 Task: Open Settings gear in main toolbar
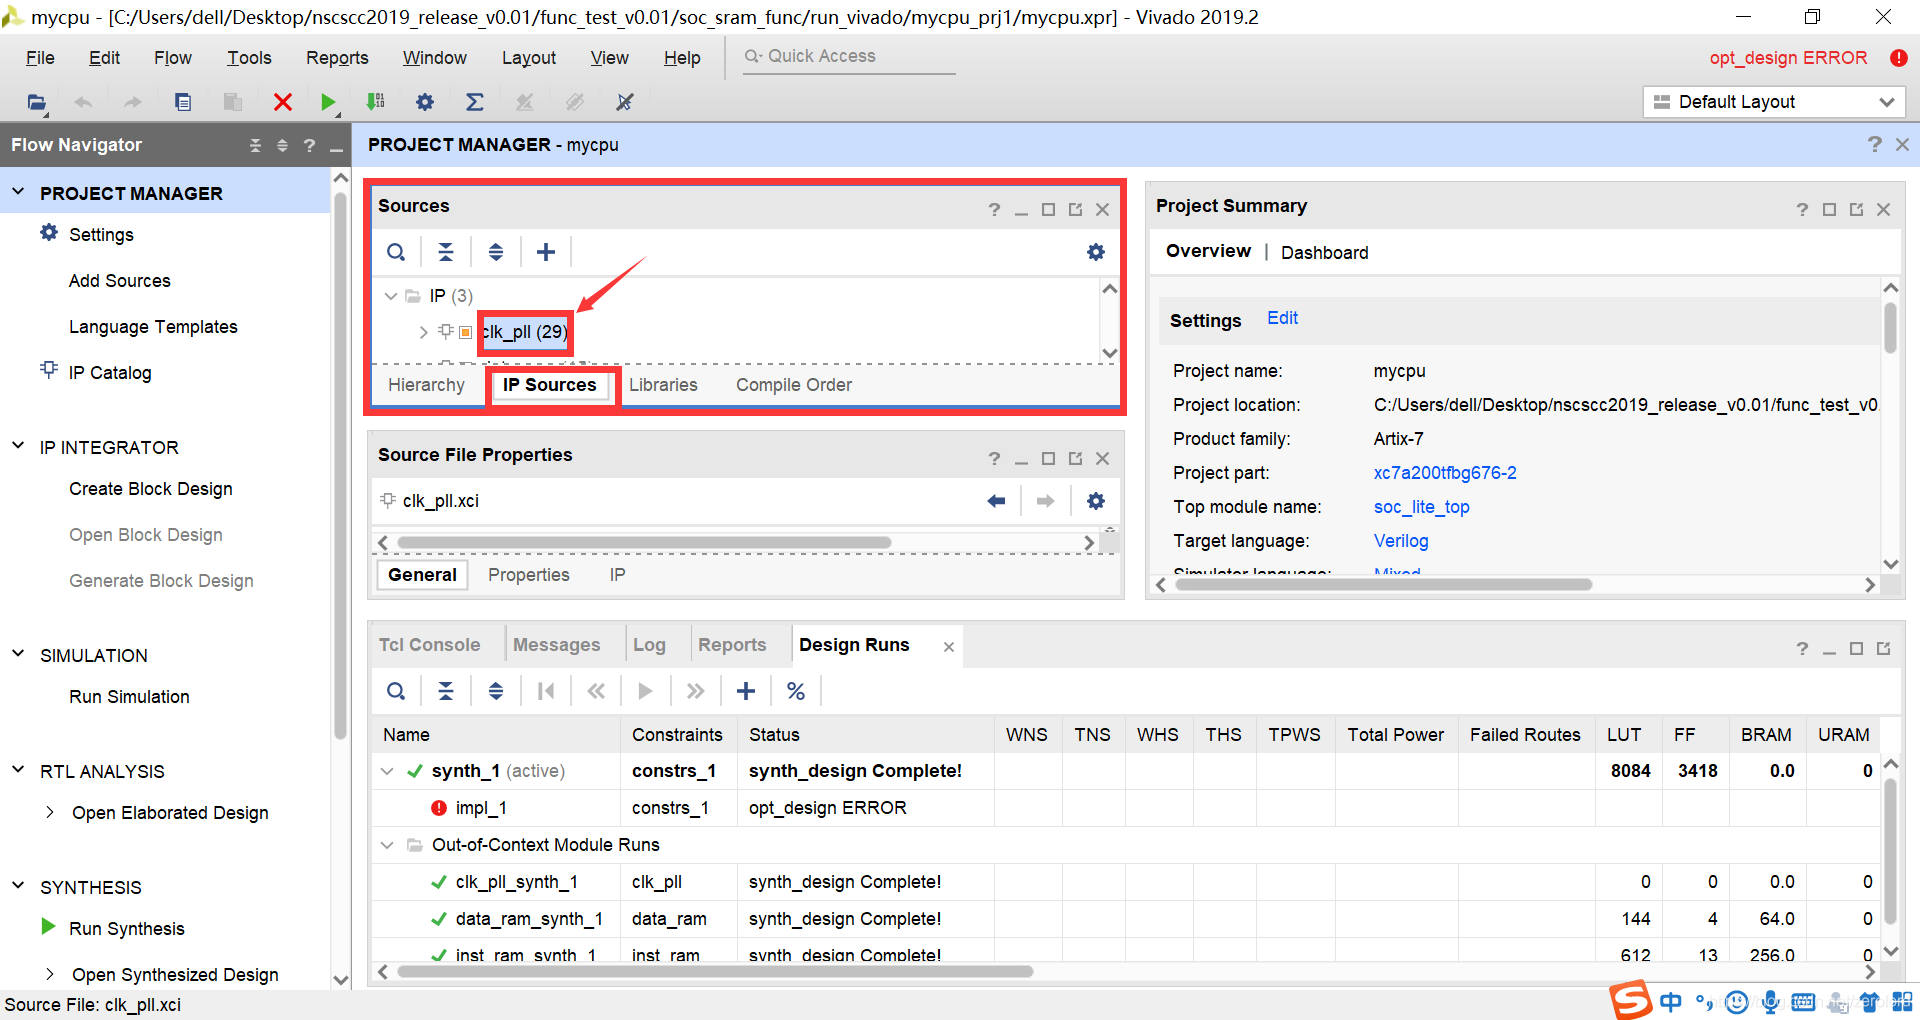pos(425,102)
